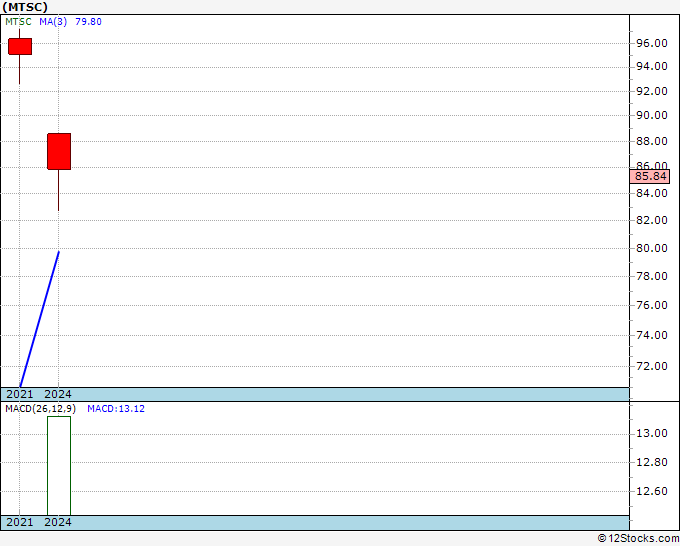Click the blue MA(3) trend line
This screenshot has height=546, width=680.
pyautogui.click(x=39, y=319)
